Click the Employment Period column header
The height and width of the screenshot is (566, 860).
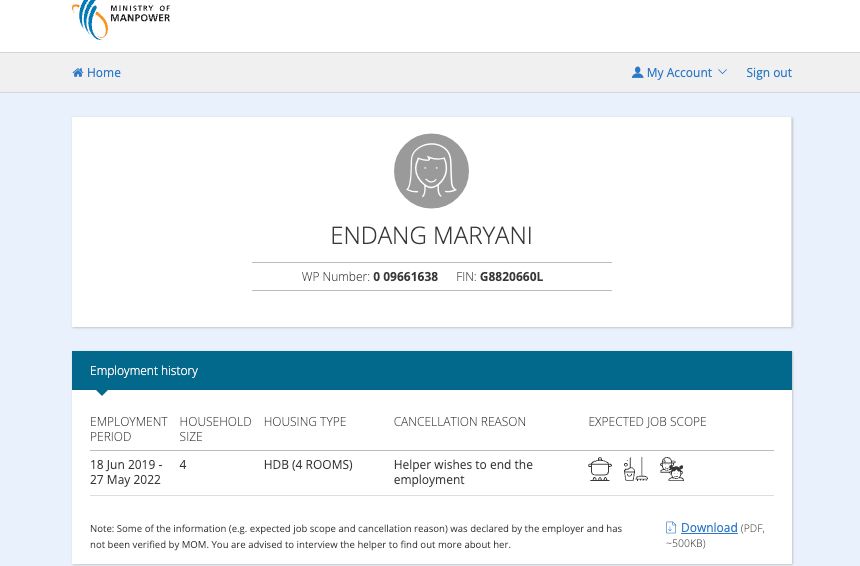point(128,429)
